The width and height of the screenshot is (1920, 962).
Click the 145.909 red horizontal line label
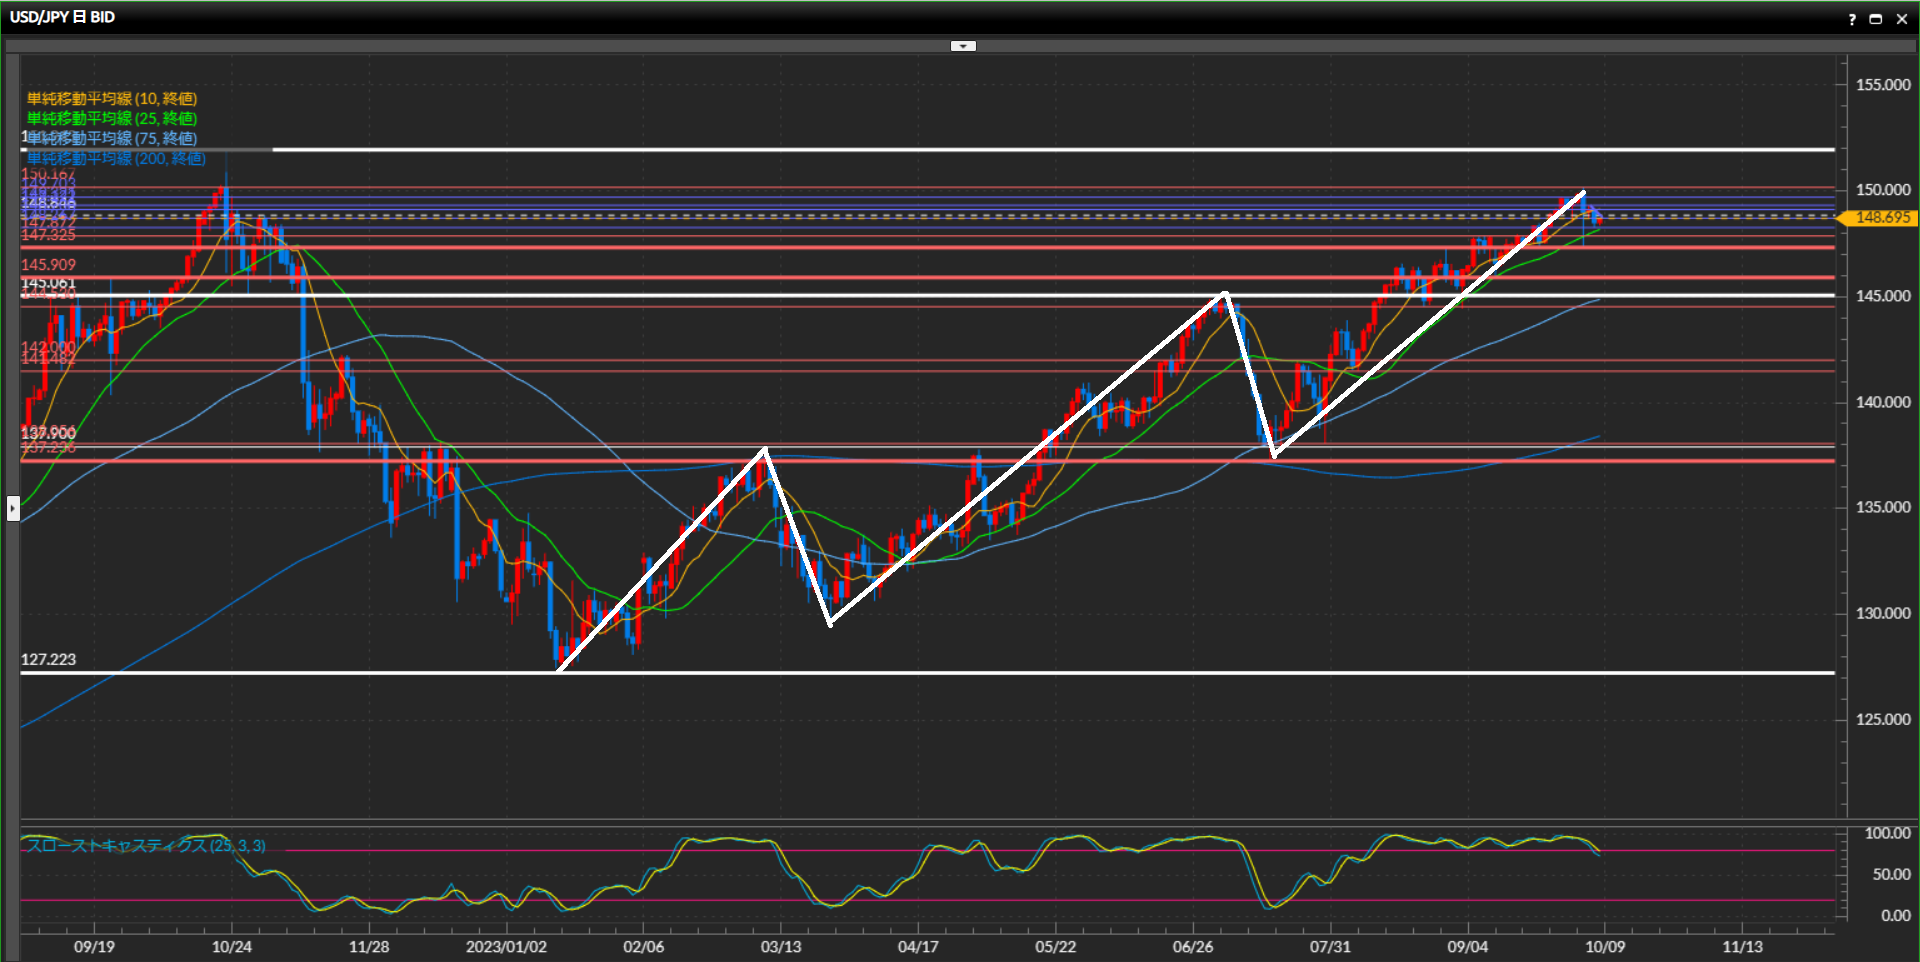tap(48, 265)
